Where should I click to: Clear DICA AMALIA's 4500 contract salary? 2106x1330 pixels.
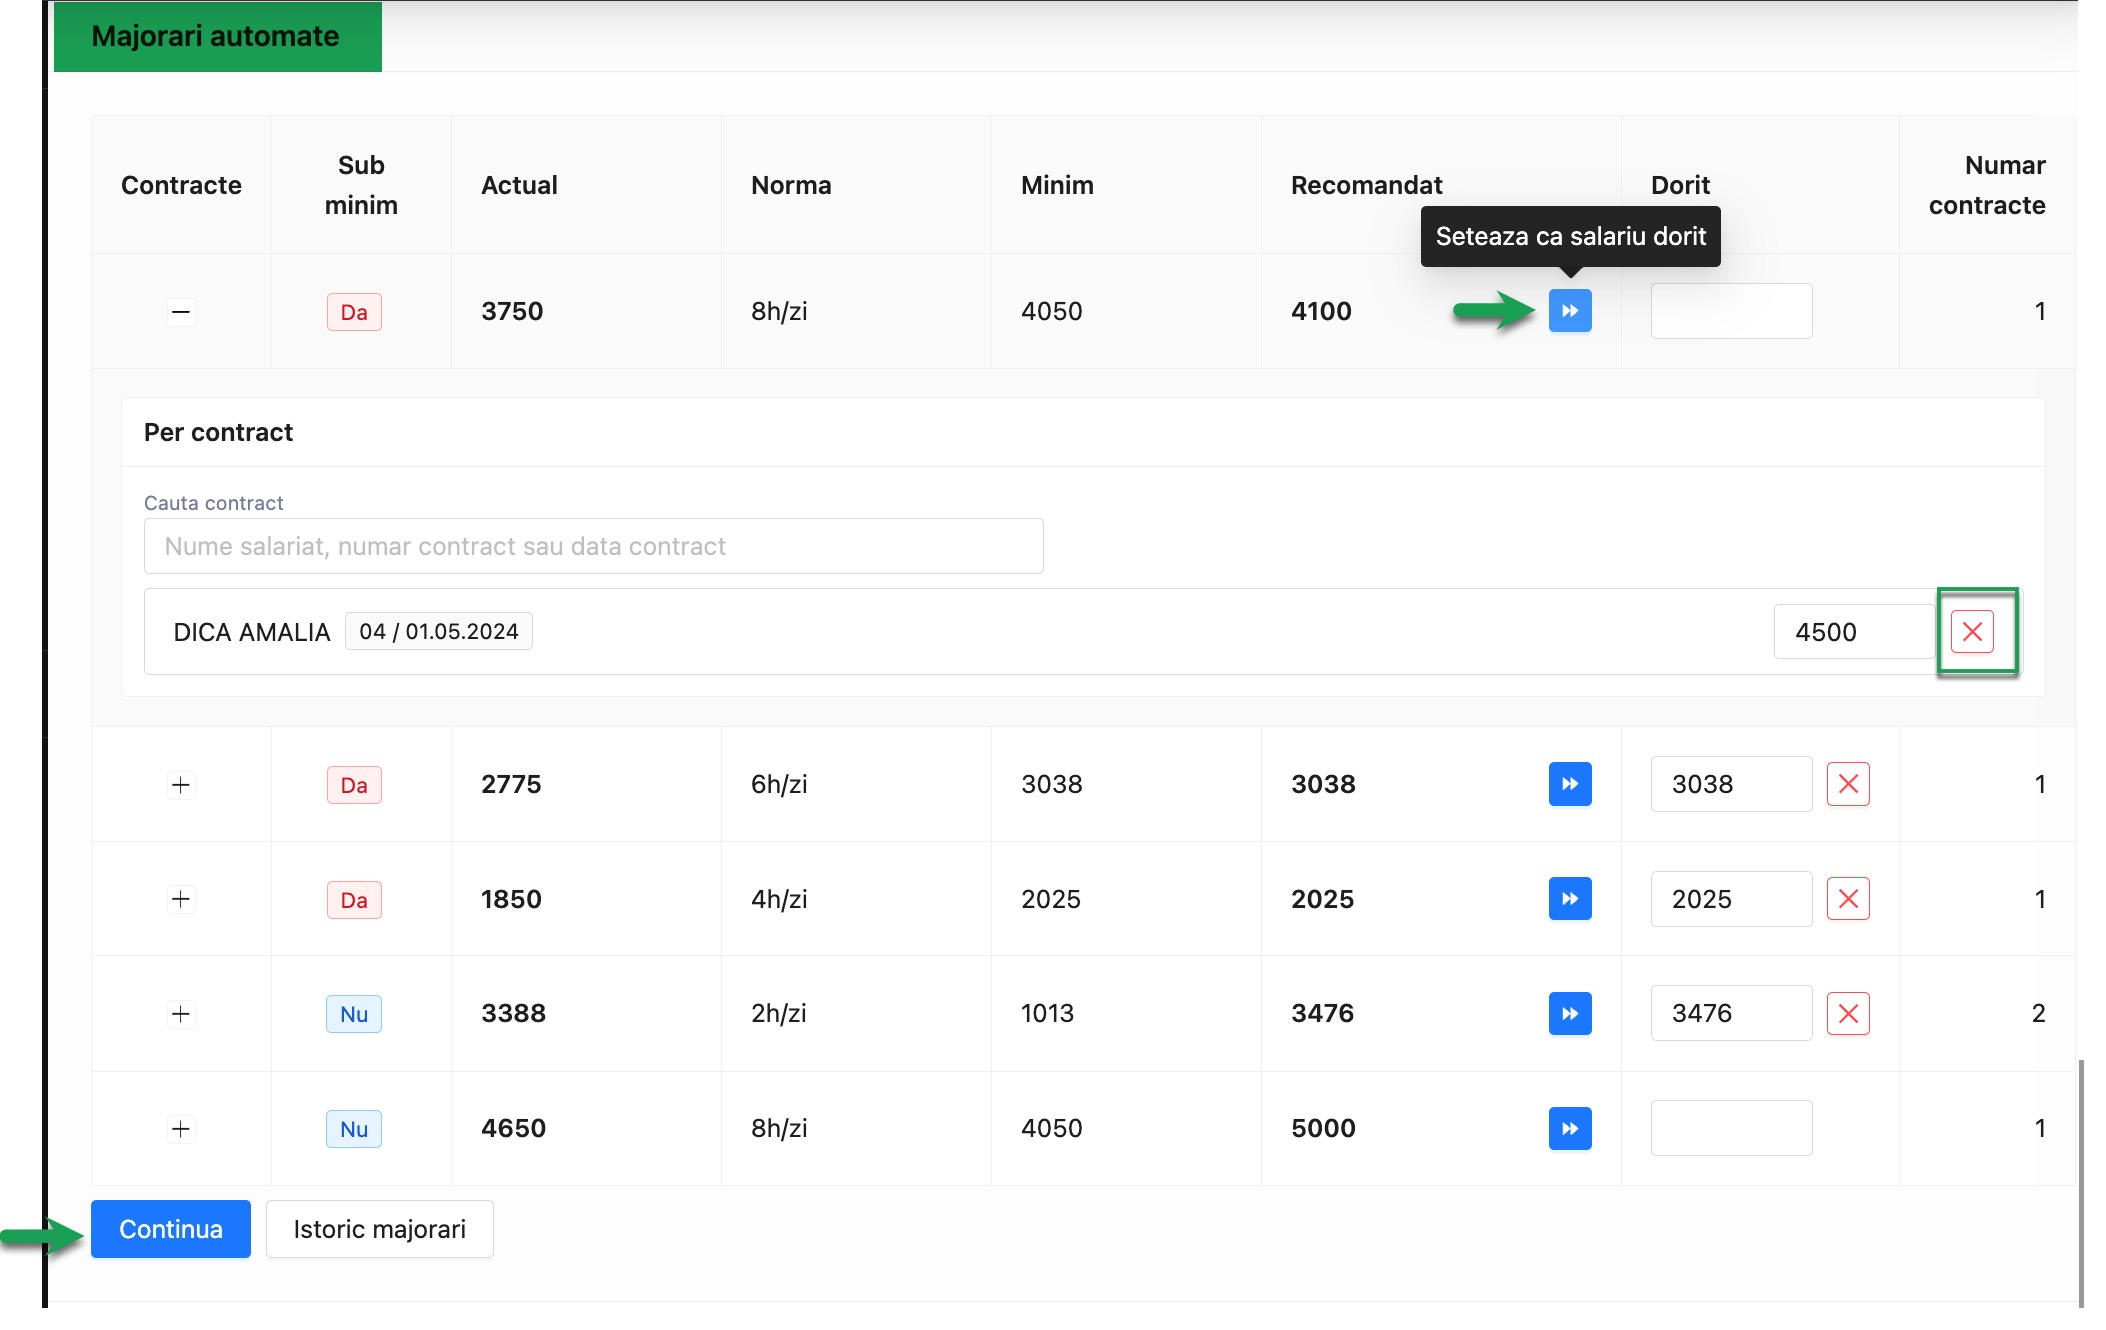tap(1972, 632)
